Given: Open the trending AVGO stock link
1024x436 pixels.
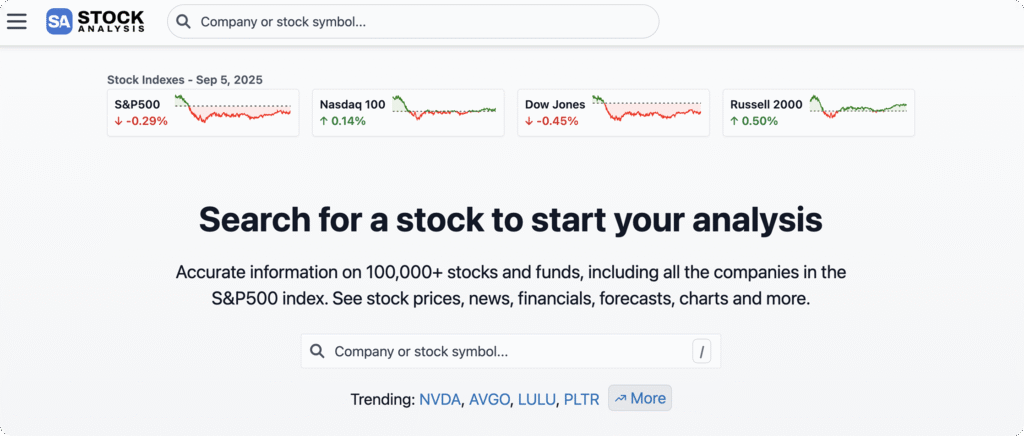Looking at the screenshot, I should point(489,399).
